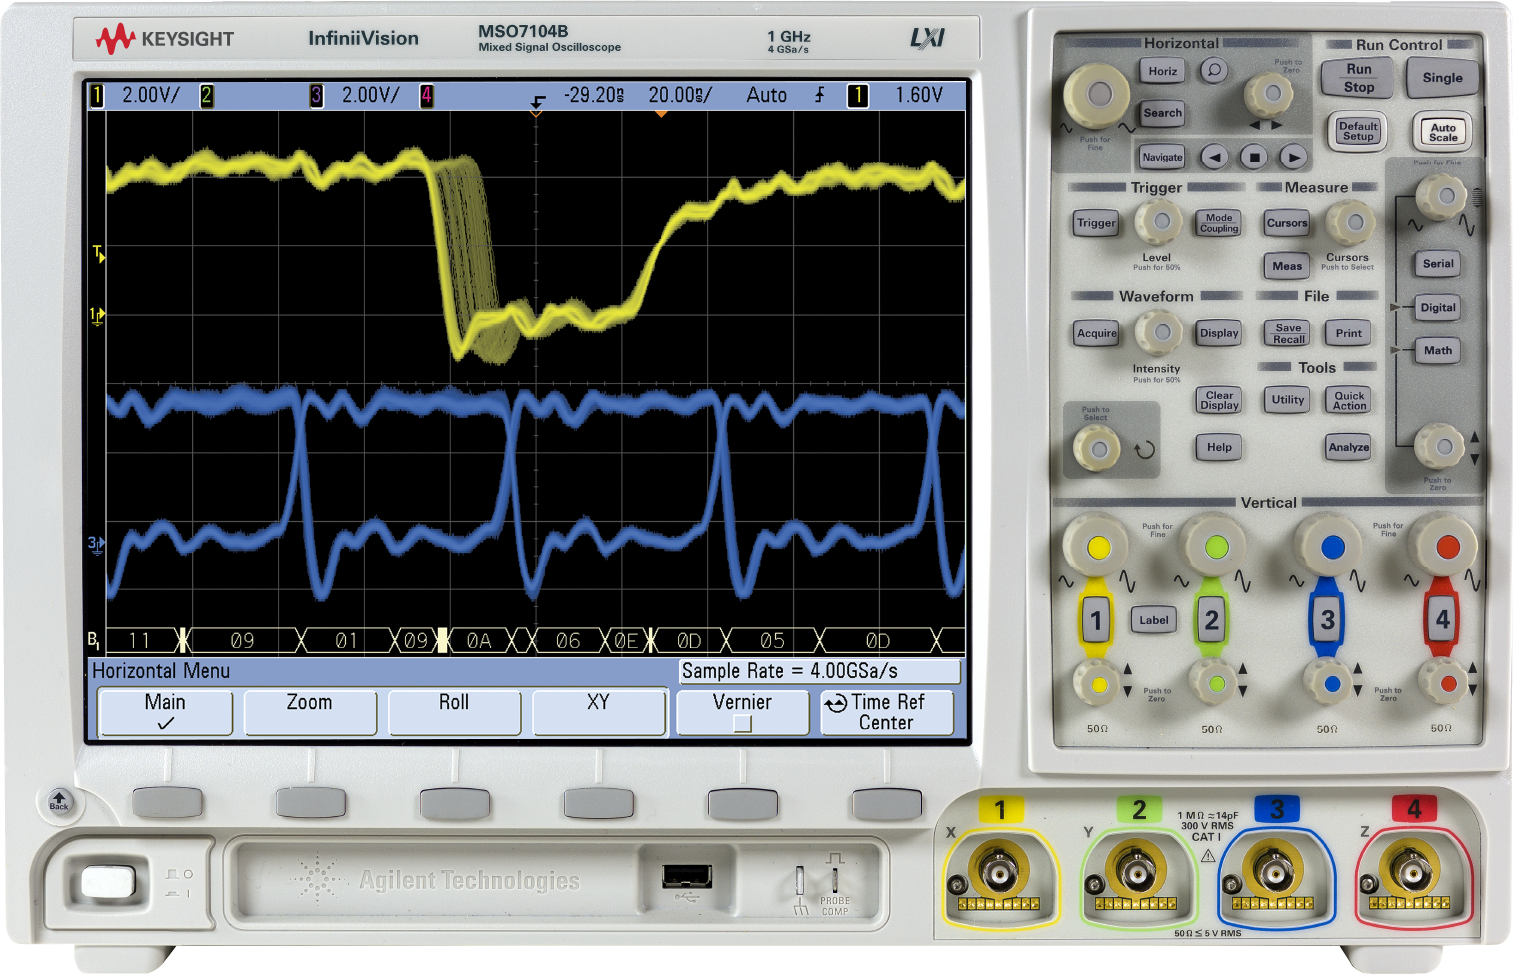
Task: Toggle the Math waveform key
Action: click(x=1438, y=350)
